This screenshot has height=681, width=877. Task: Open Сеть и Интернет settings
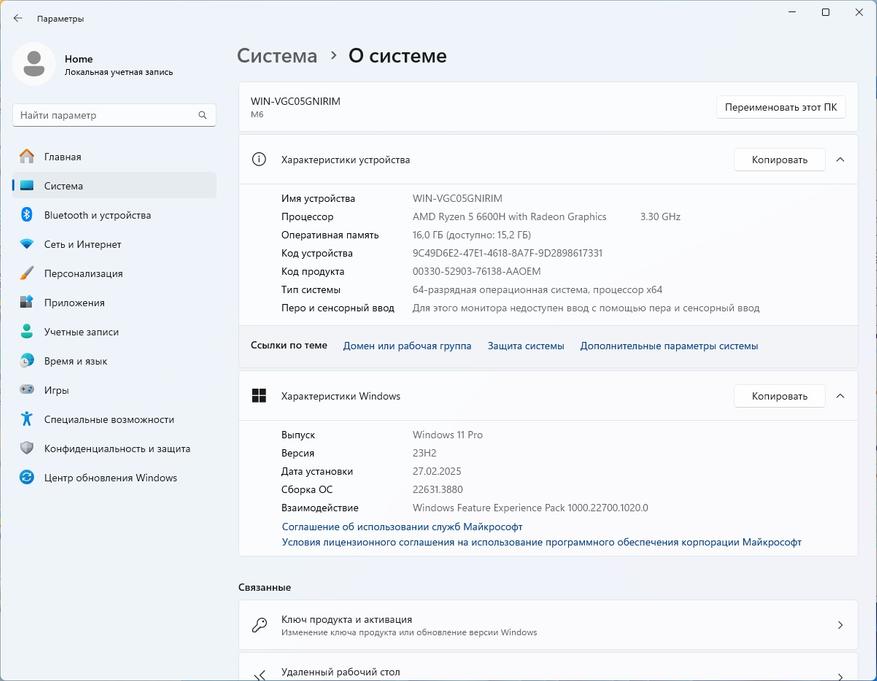(x=114, y=244)
